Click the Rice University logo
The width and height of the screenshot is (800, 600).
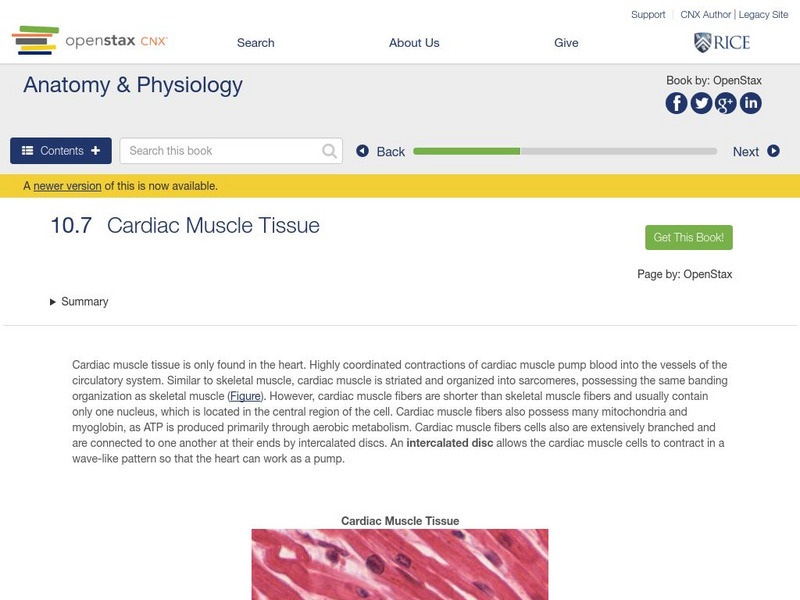point(721,42)
